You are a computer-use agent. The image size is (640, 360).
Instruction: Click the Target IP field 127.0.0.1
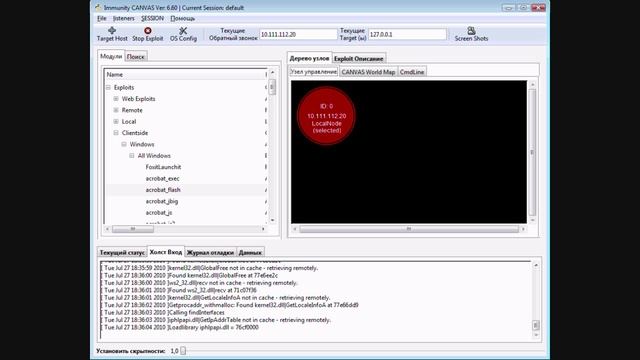[407, 34]
